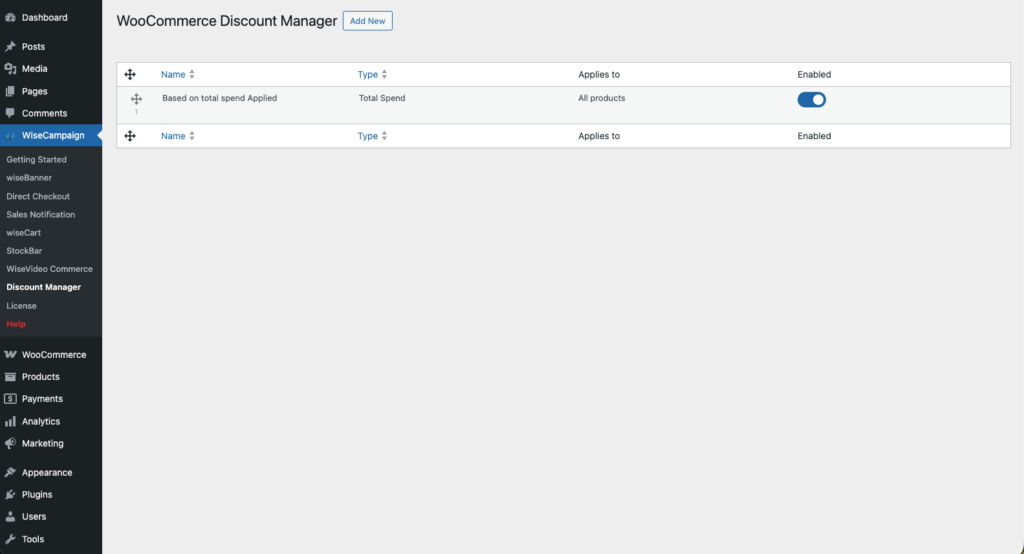Open the WooCommerce menu

point(54,355)
